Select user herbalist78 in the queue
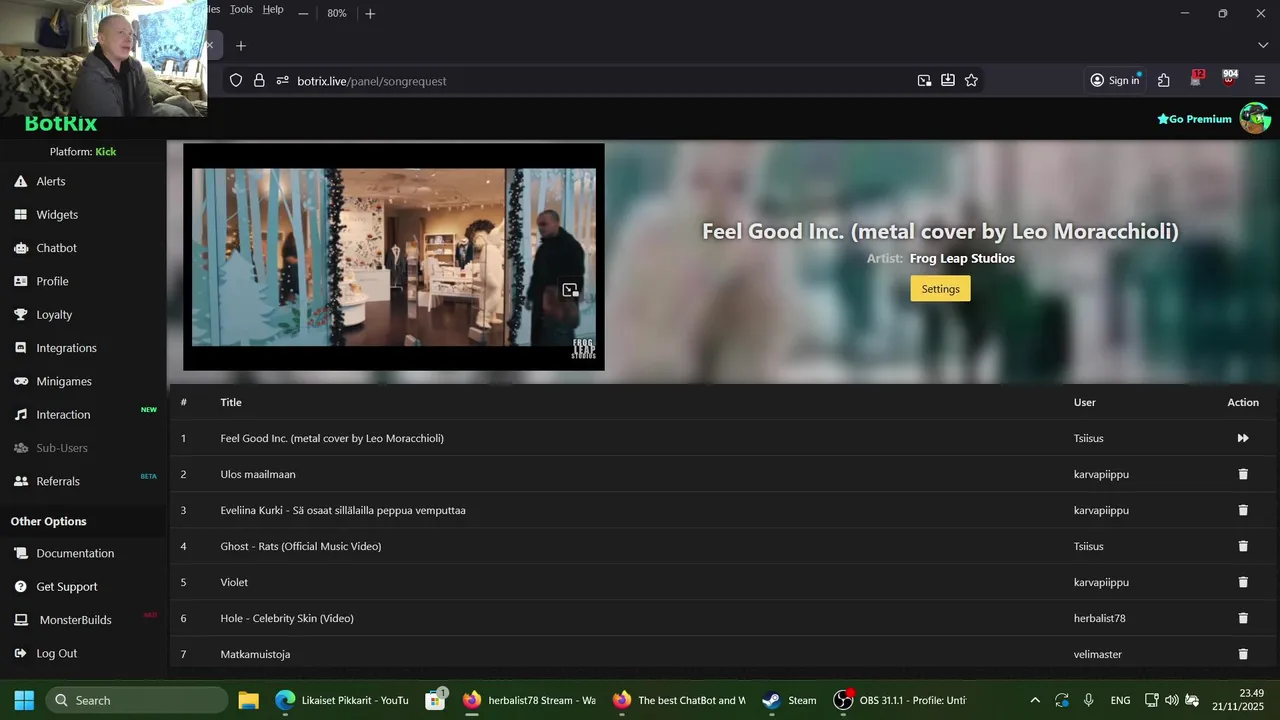Screen dimensions: 1280x720 (x=1100, y=618)
